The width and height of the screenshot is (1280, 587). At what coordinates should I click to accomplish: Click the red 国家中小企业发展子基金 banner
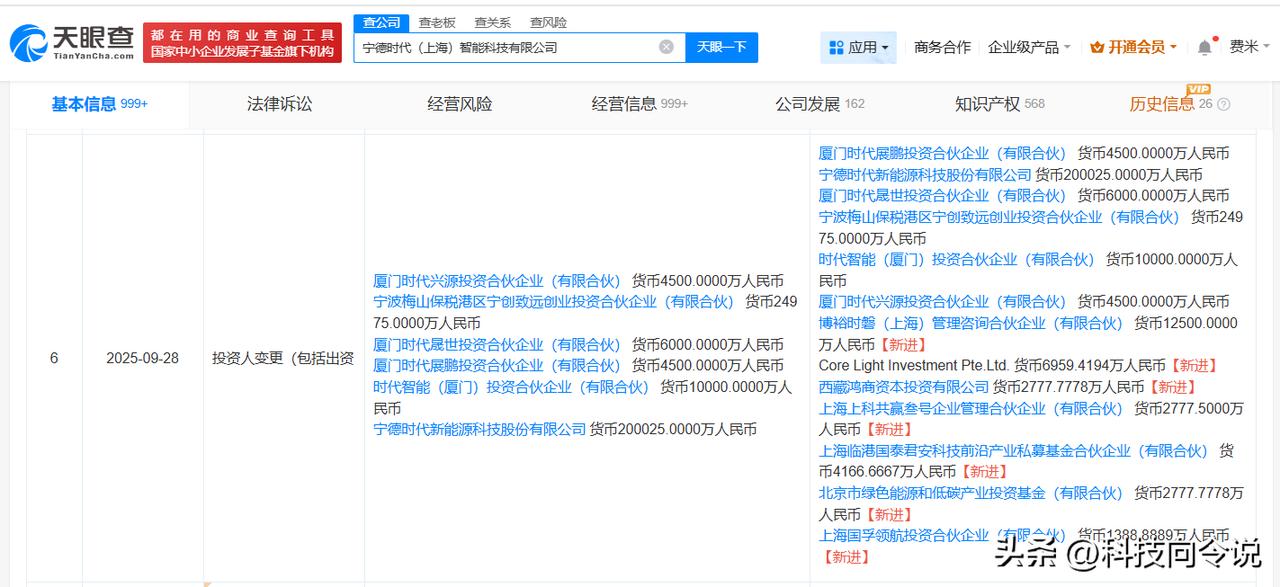pos(241,43)
